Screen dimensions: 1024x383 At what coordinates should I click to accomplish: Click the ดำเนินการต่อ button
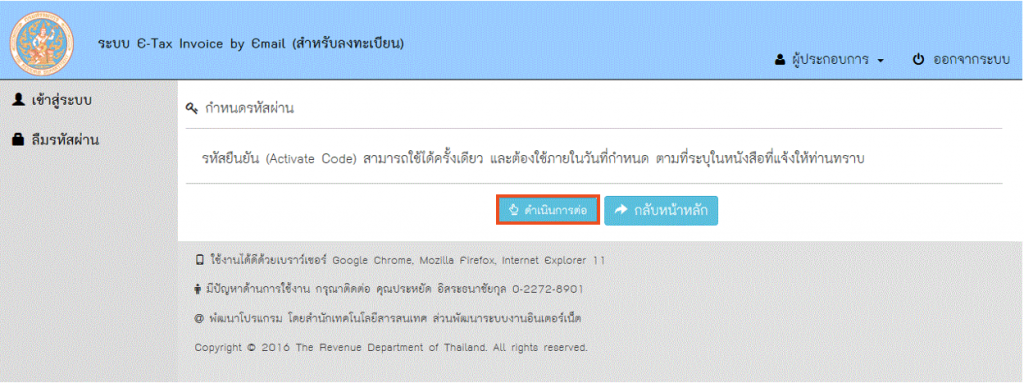click(547, 210)
